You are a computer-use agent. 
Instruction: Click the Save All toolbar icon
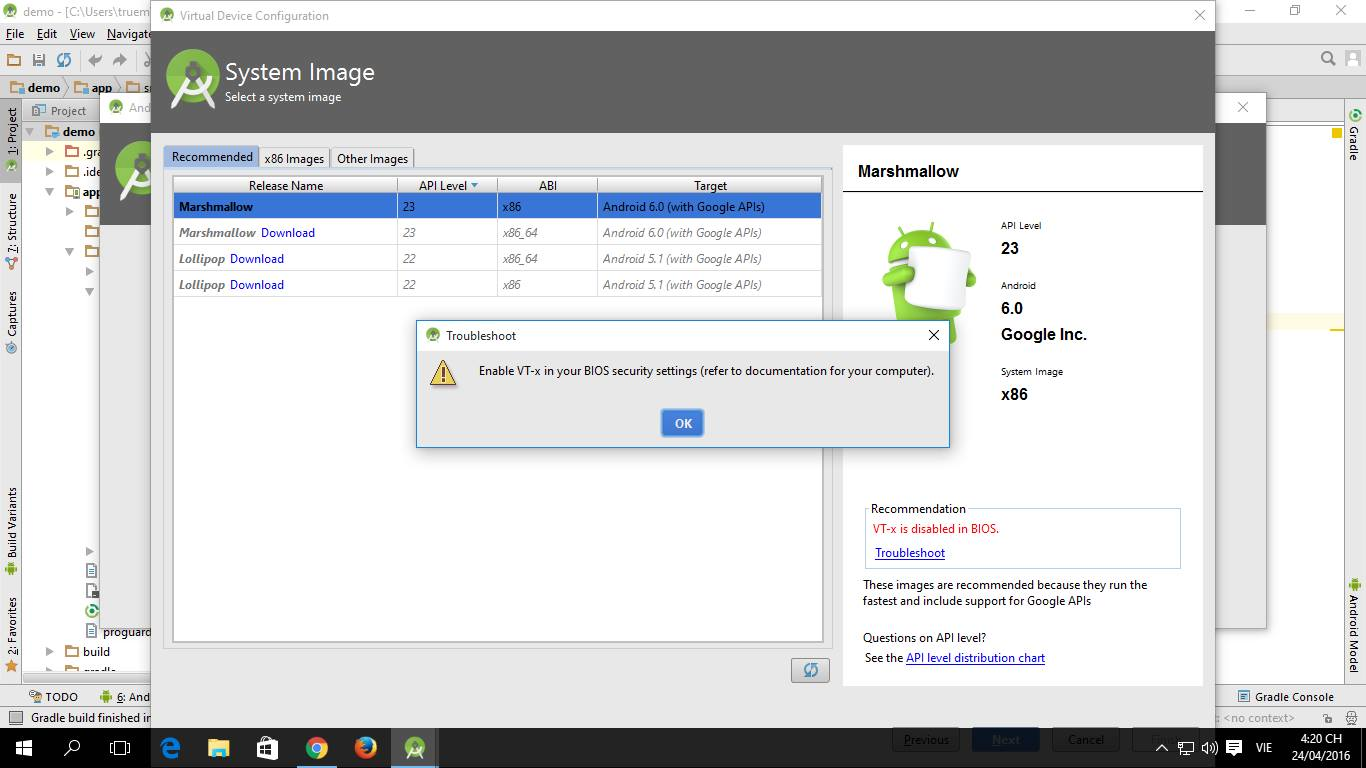click(39, 60)
